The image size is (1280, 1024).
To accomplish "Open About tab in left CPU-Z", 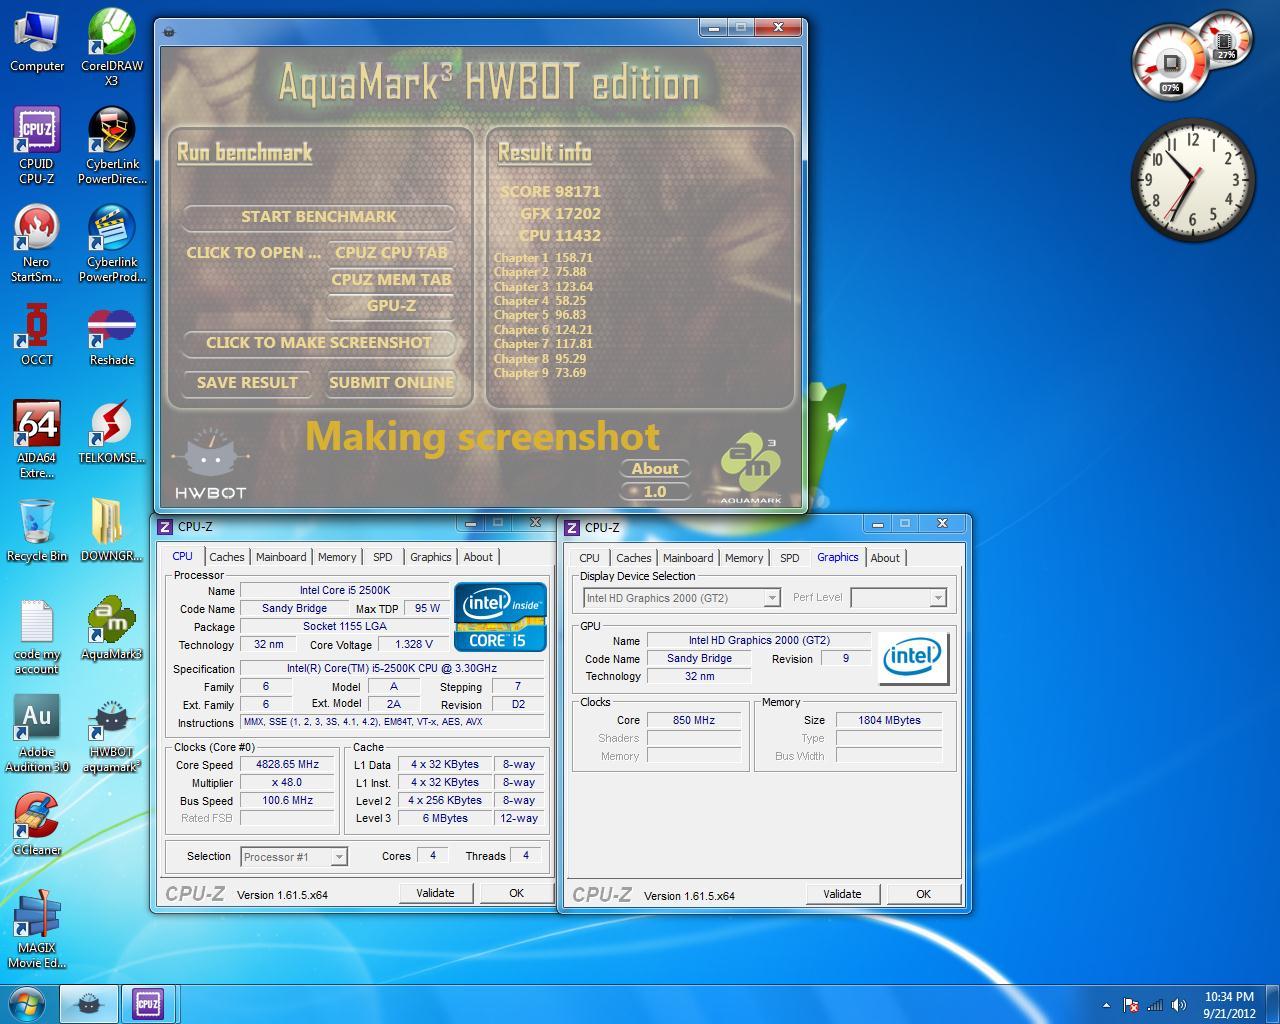I will (x=478, y=557).
